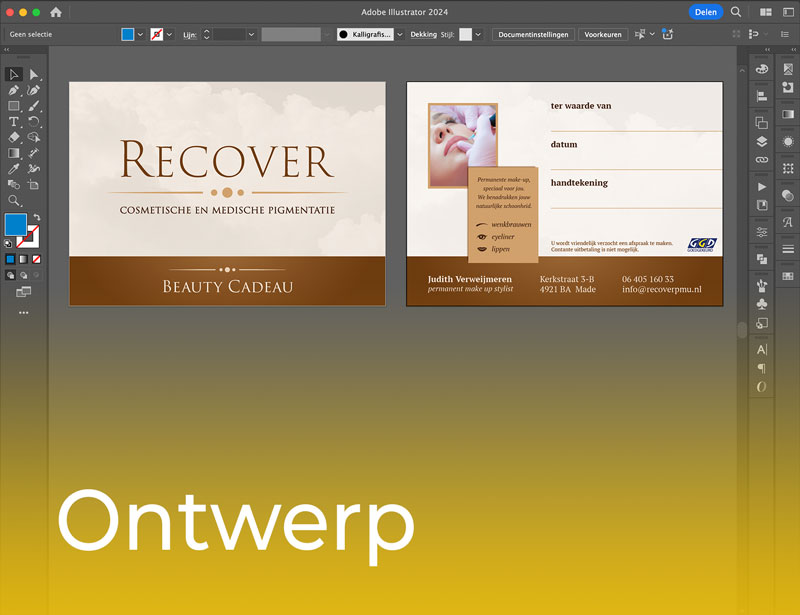This screenshot has height=615, width=800.
Task: Click the blue Fill swatch in toolbar
Action: [15, 225]
